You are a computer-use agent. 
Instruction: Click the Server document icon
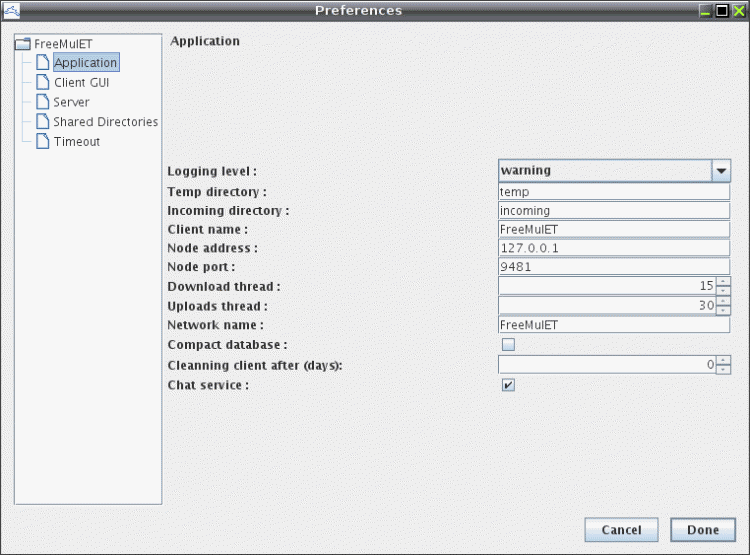click(x=43, y=101)
